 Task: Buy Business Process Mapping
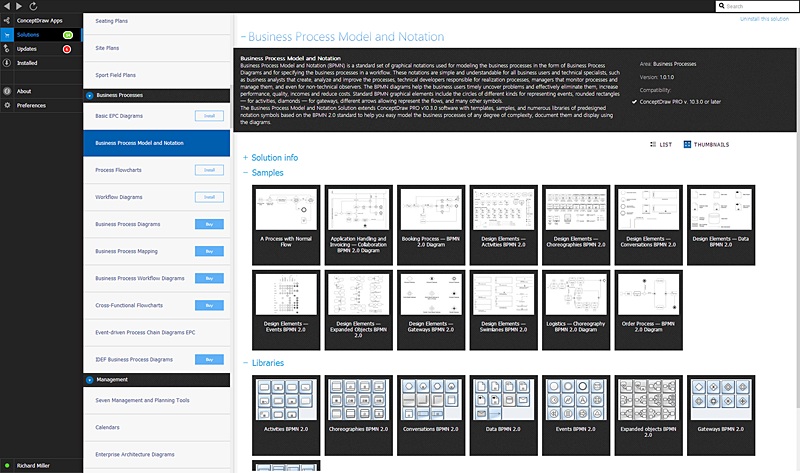[x=209, y=251]
